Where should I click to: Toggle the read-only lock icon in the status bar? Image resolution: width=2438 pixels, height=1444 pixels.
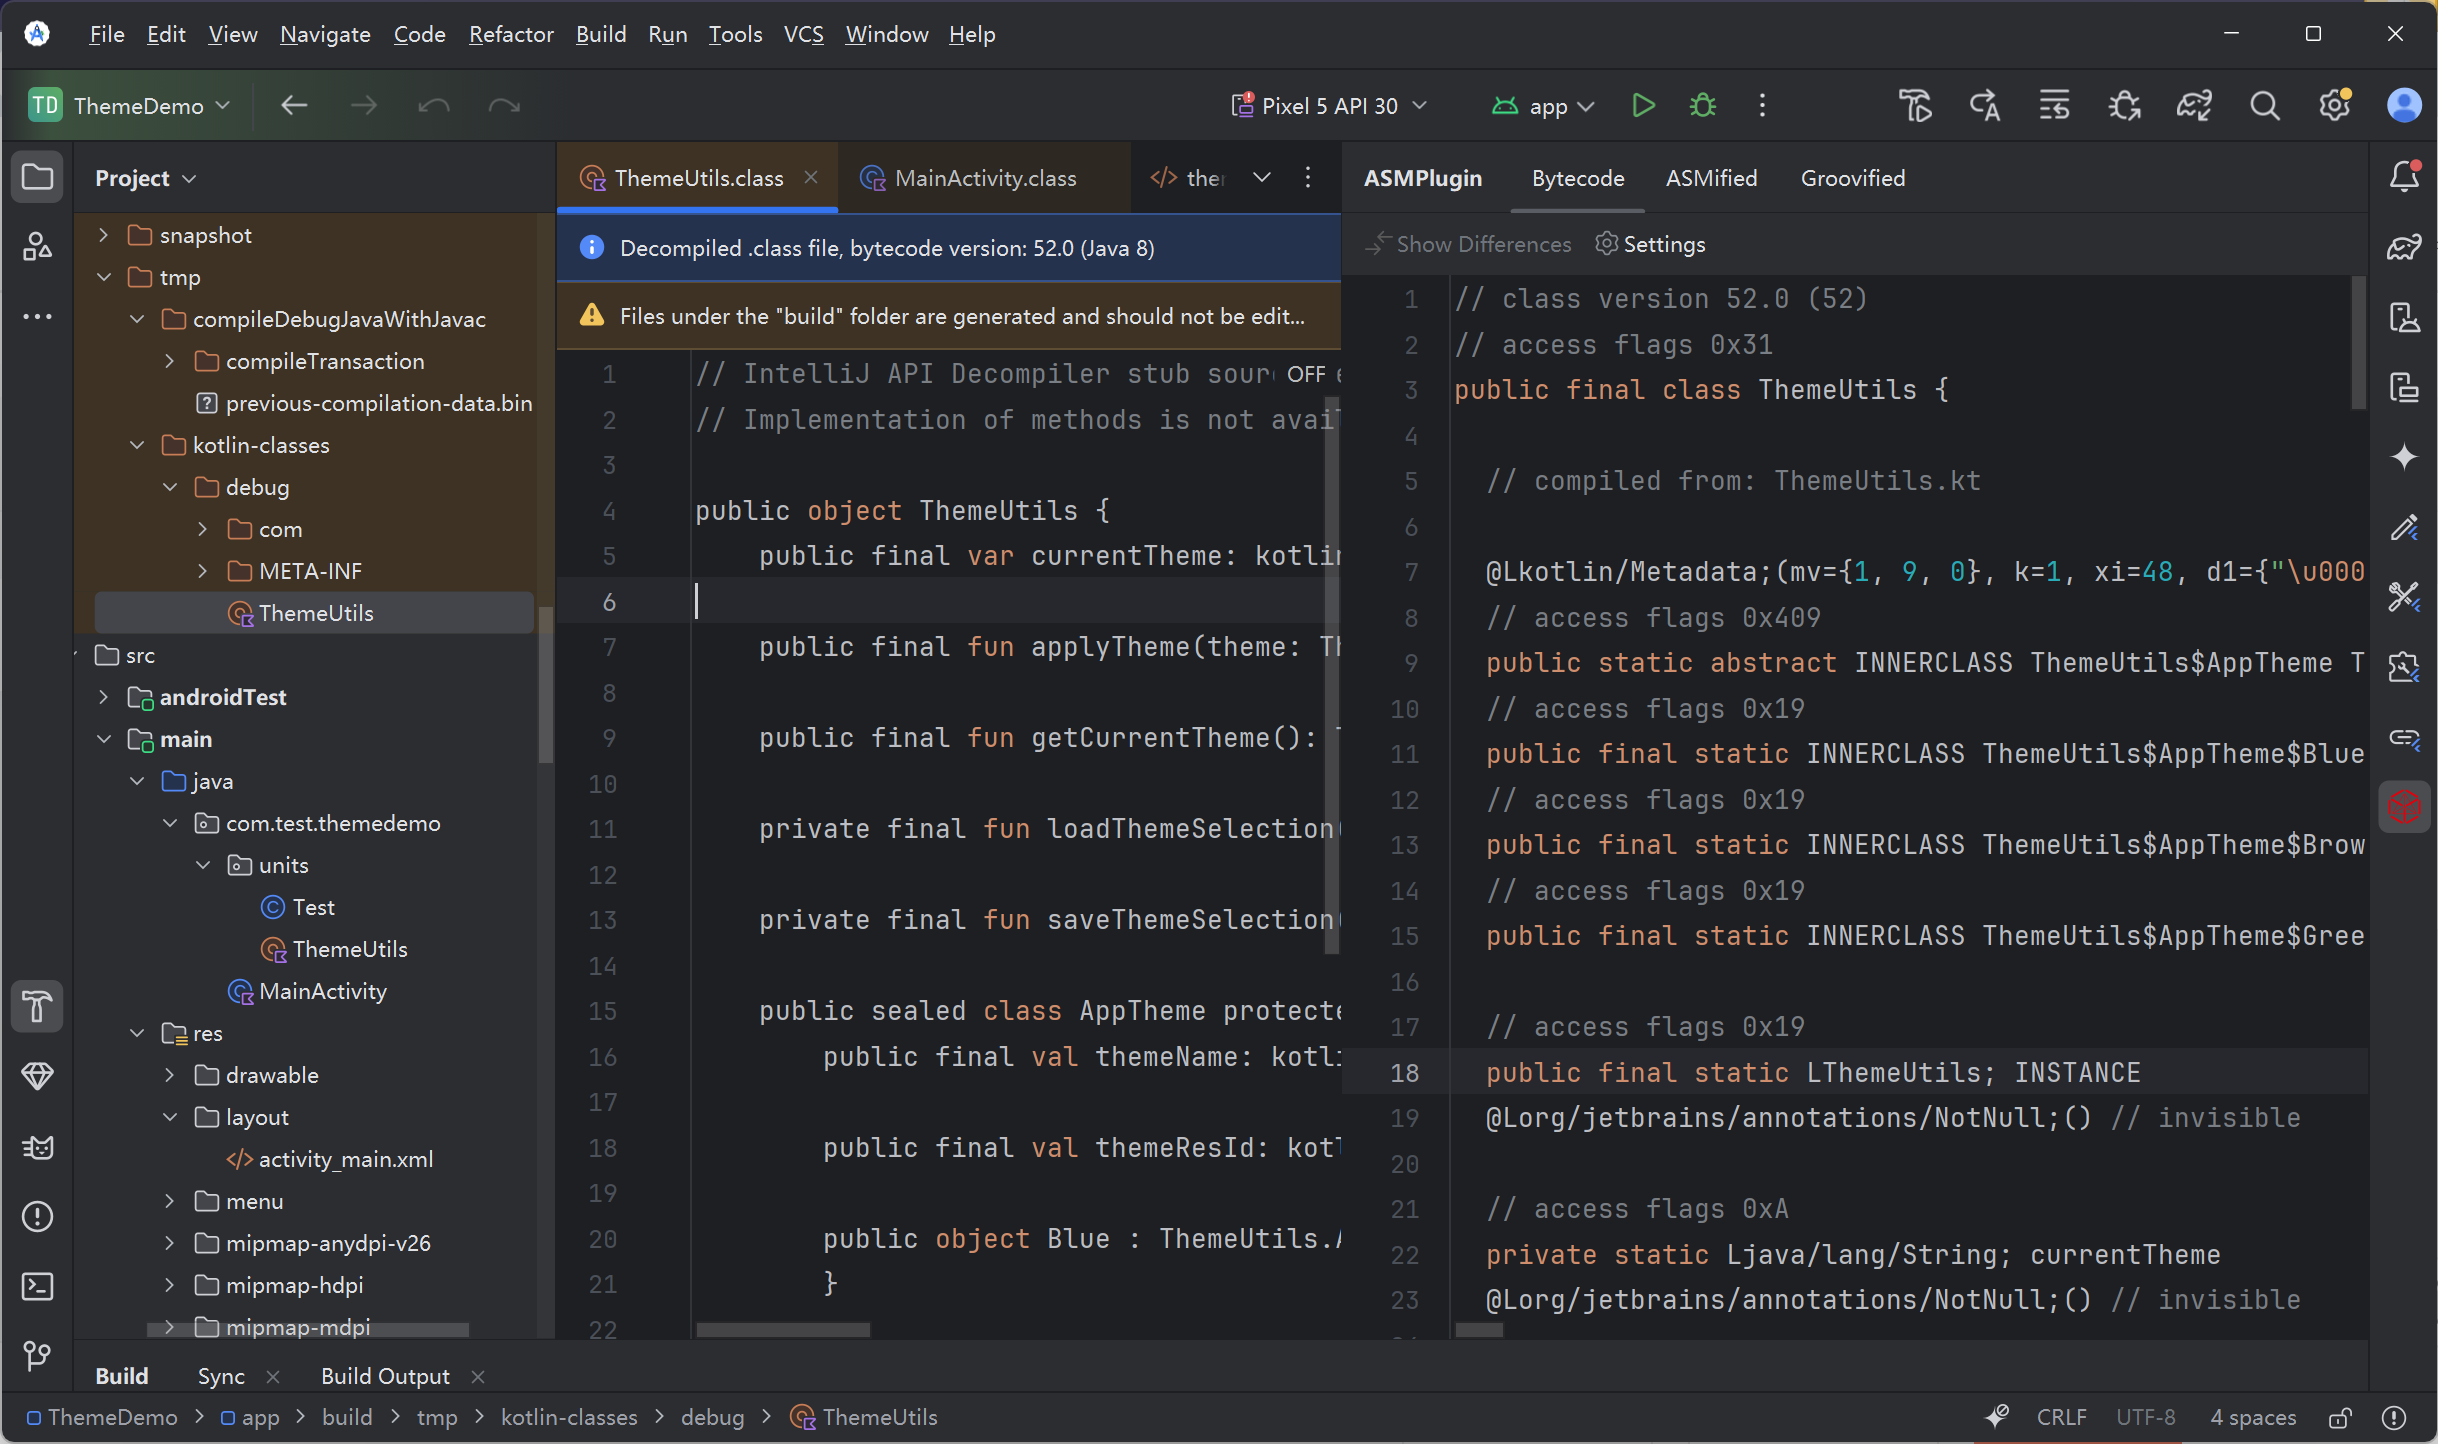pyautogui.click(x=2340, y=1418)
